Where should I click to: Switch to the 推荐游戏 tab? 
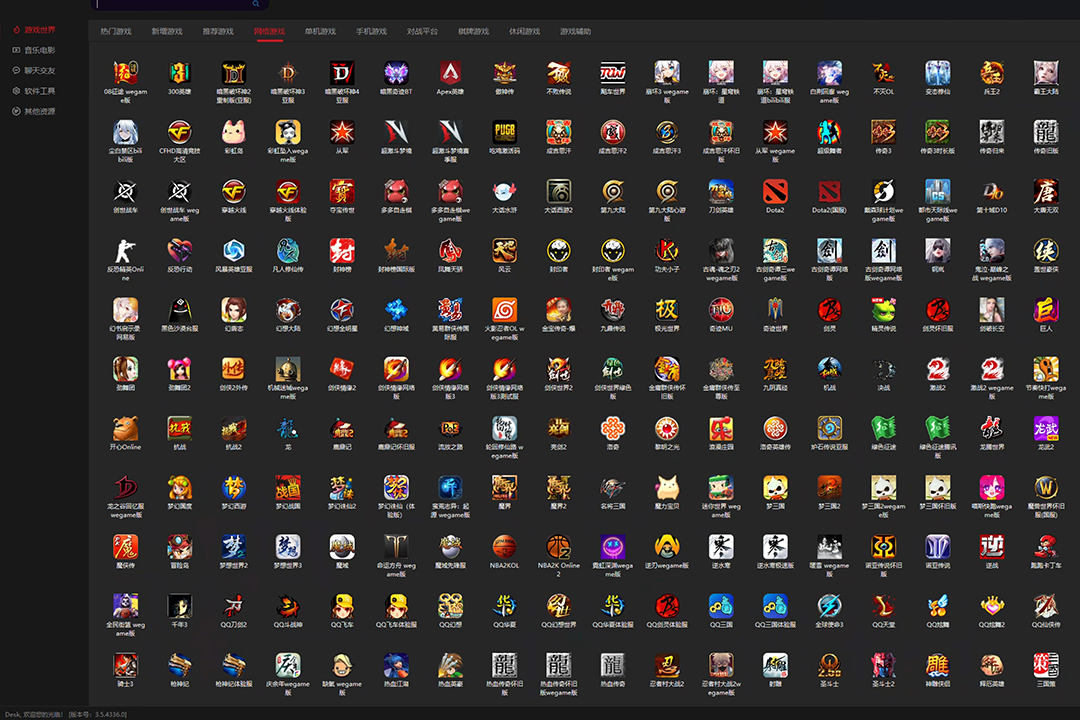coord(218,31)
